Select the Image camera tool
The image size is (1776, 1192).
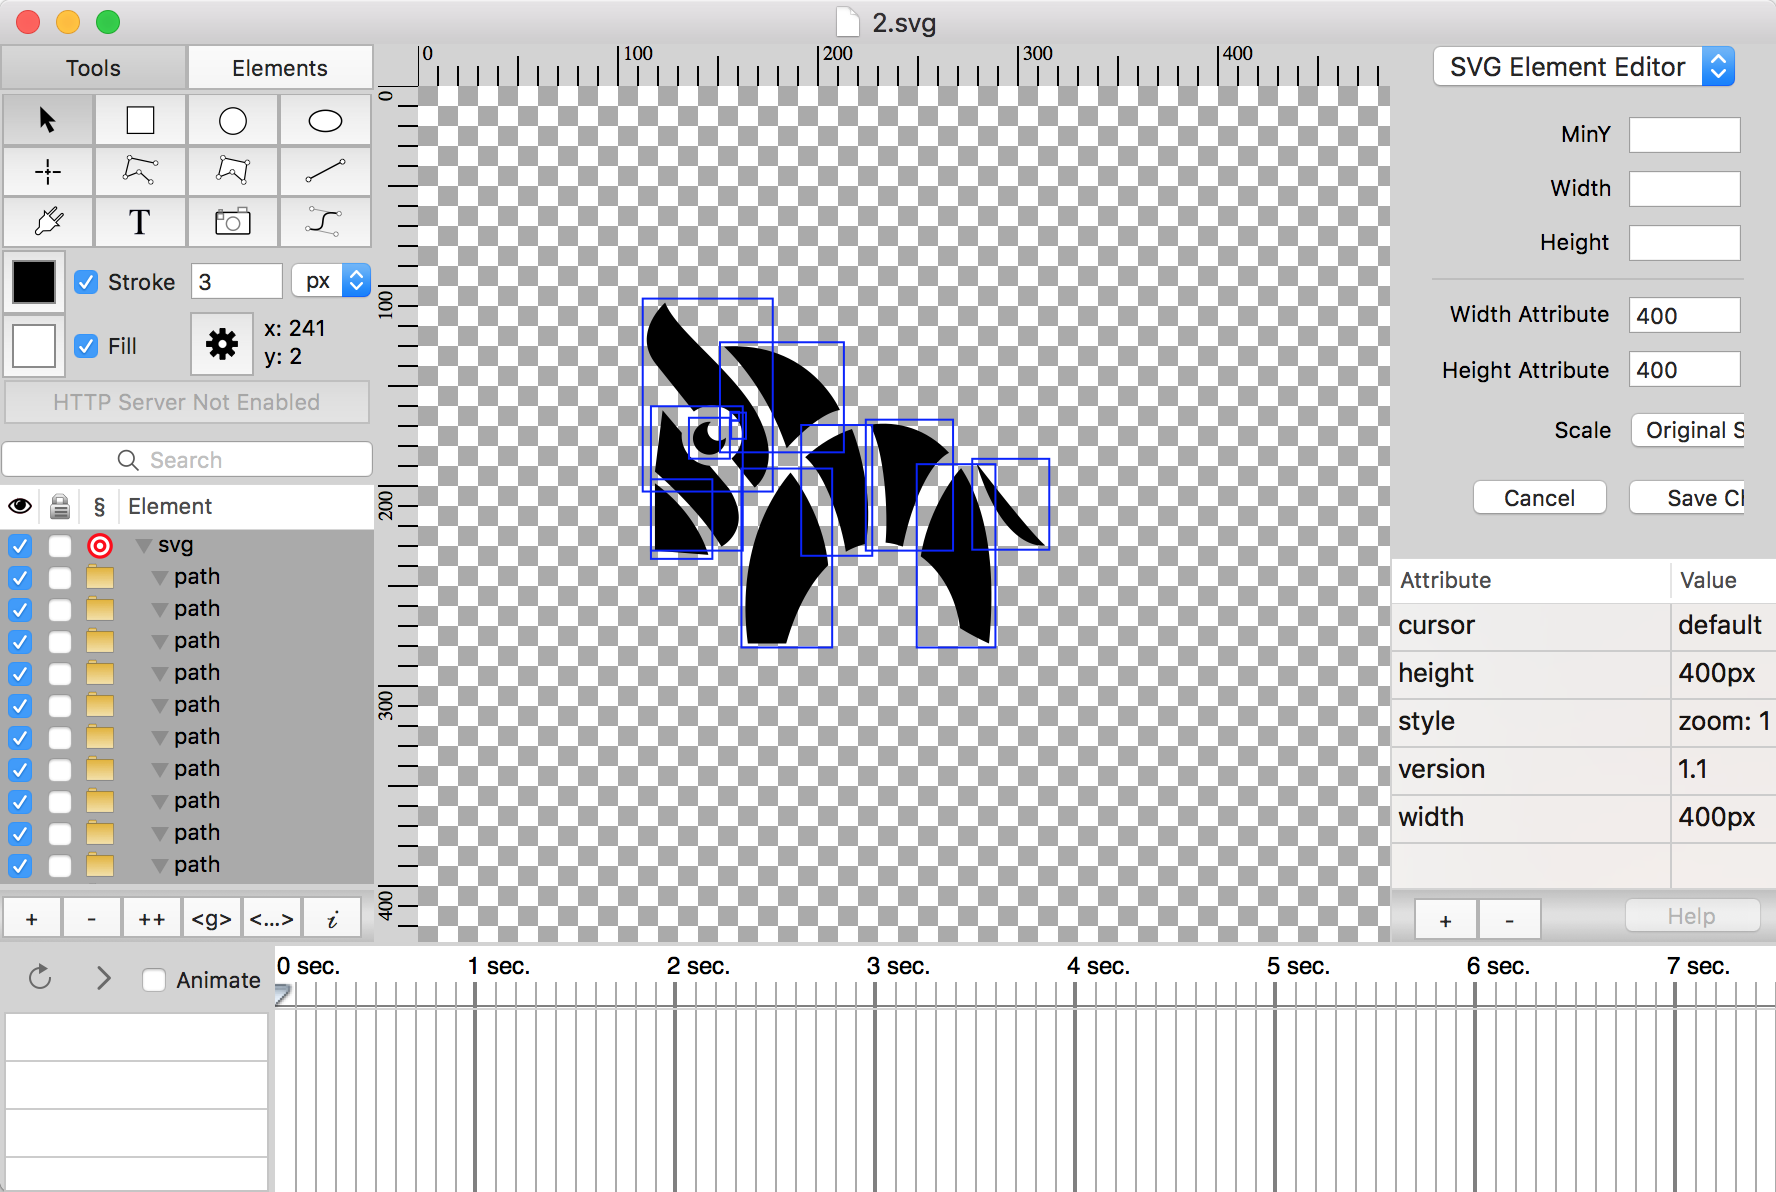[232, 222]
